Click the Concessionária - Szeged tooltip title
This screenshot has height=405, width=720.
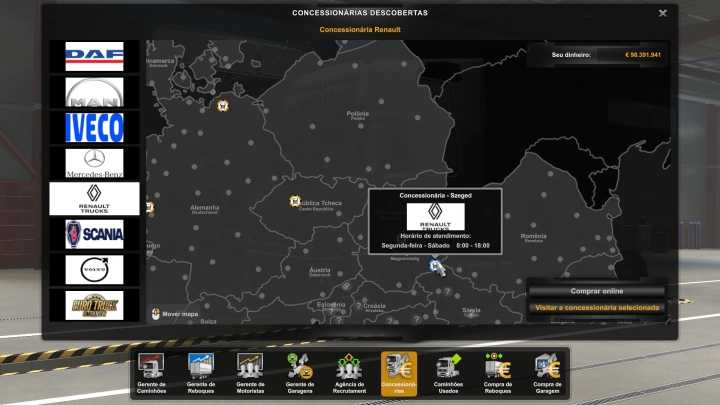click(x=435, y=196)
